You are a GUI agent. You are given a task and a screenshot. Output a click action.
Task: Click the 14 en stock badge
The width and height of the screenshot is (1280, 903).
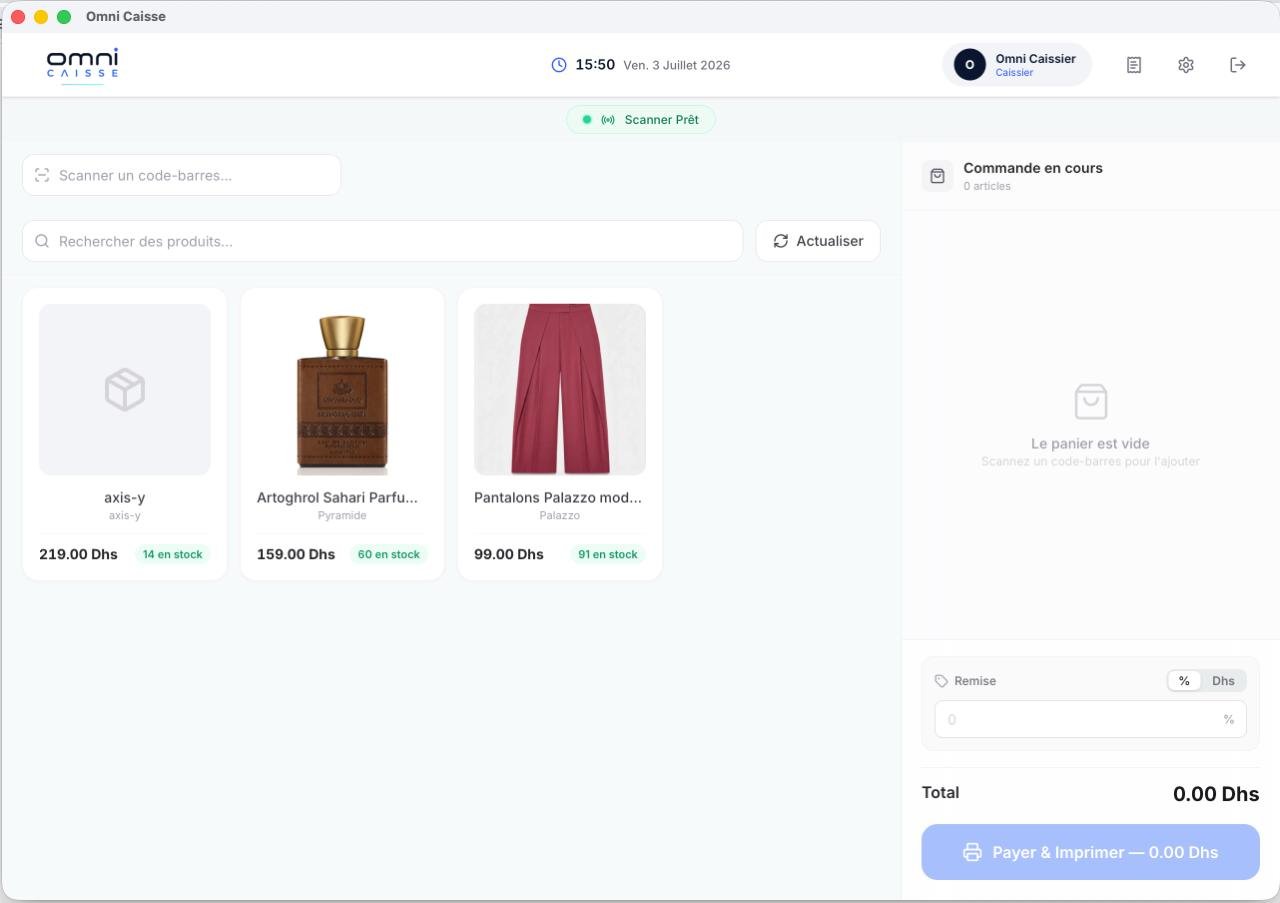coord(173,554)
